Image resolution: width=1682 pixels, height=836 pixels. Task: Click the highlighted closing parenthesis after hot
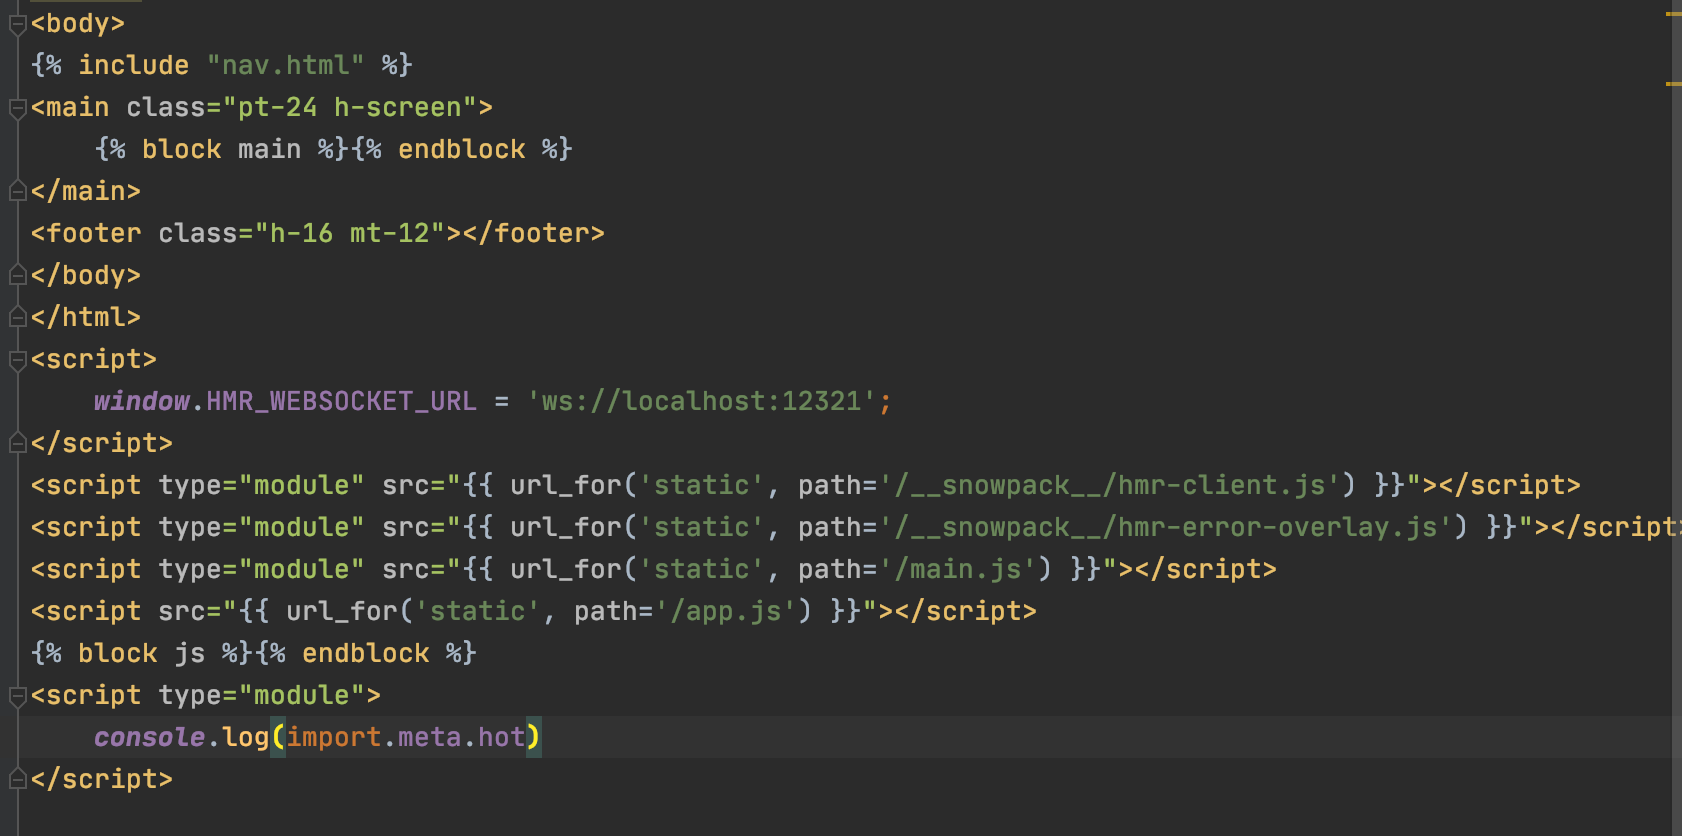[534, 737]
